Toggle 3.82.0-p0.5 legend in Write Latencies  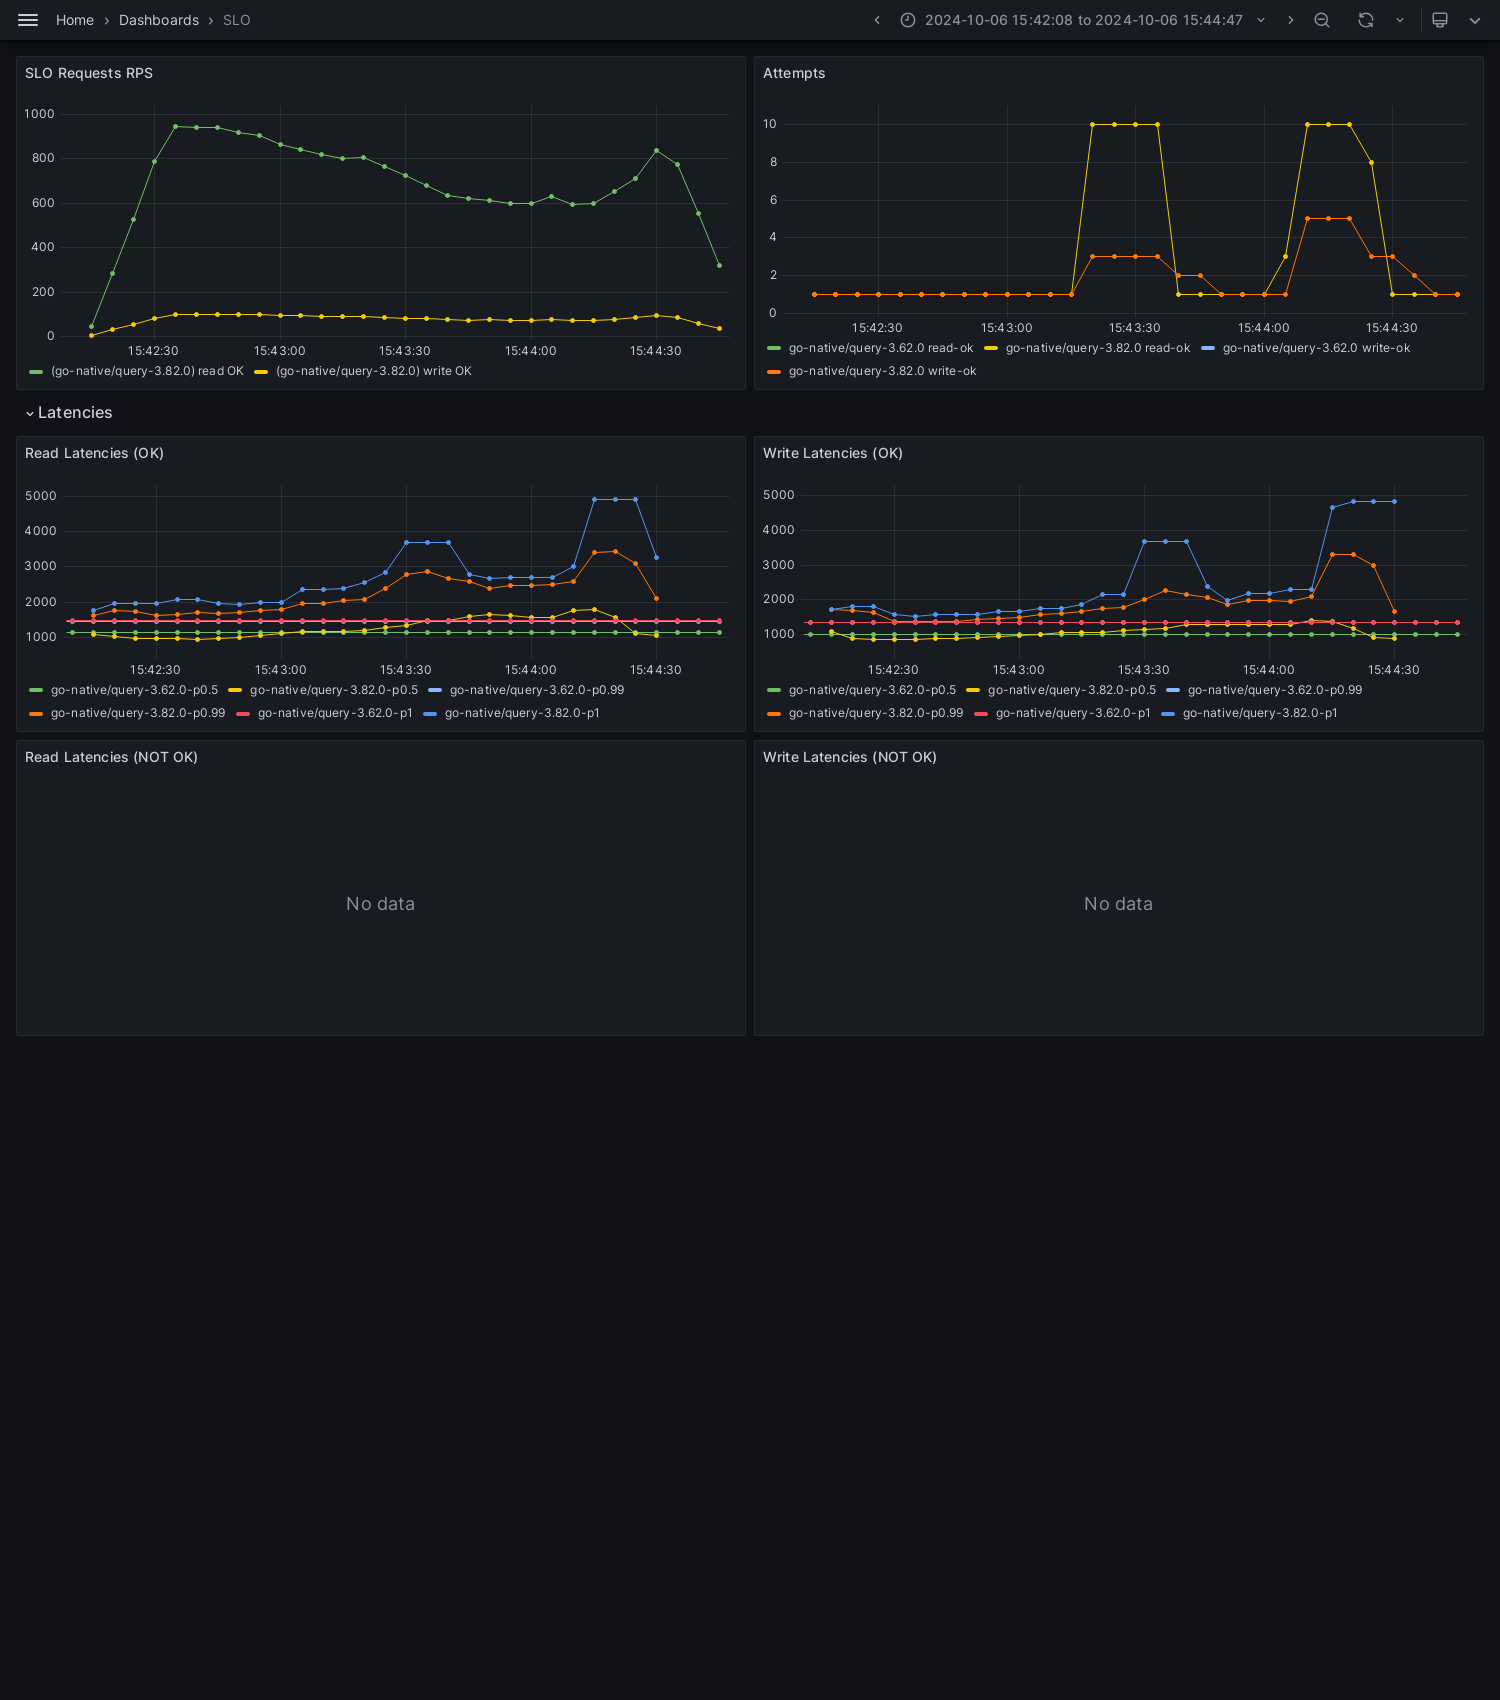[x=1072, y=690]
